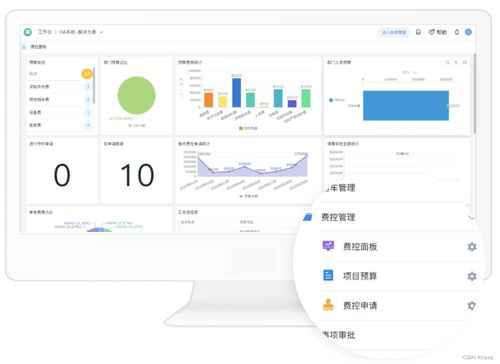Click the blue user avatar at top right
Screen dimensions: 500x364
tap(468, 32)
